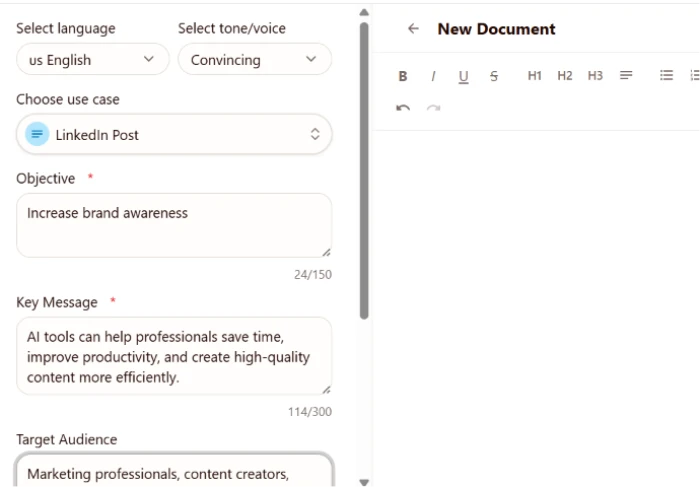Click the Key Message label

[57, 302]
